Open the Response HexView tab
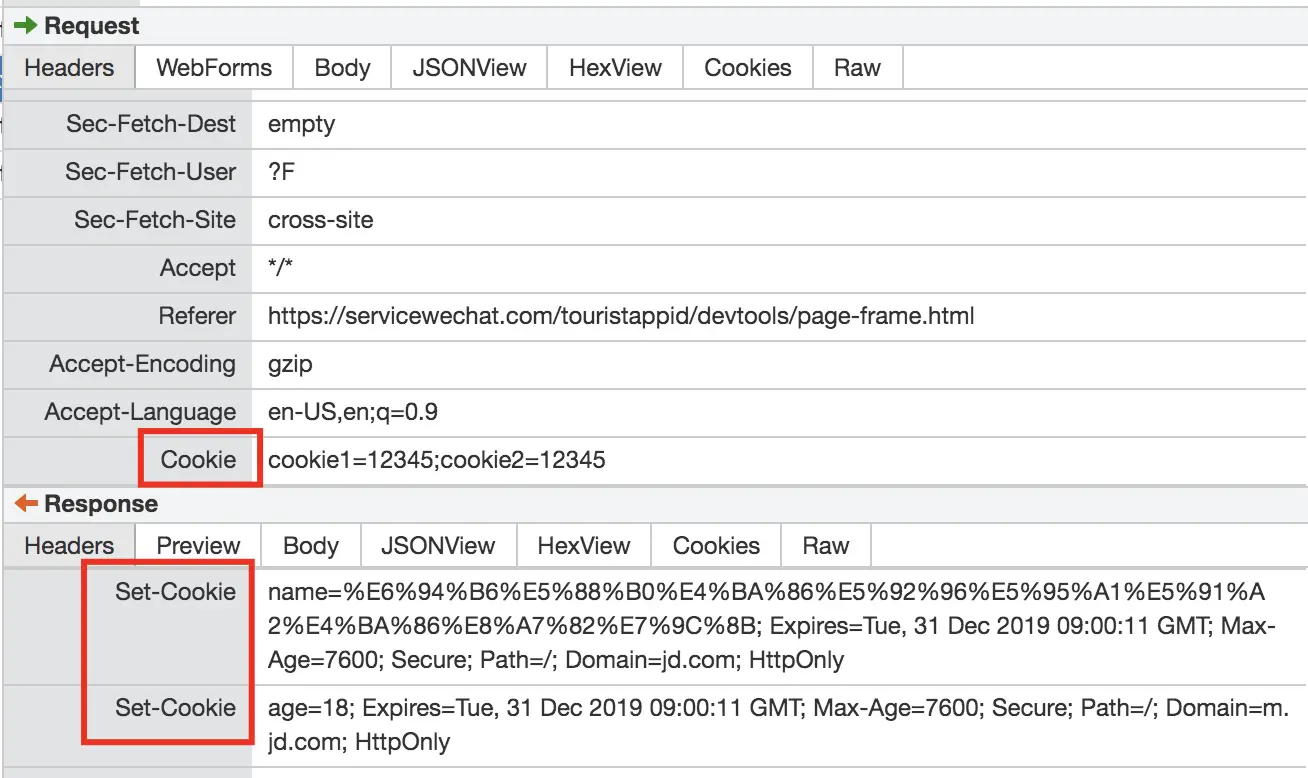The image size is (1308, 778). tap(583, 546)
